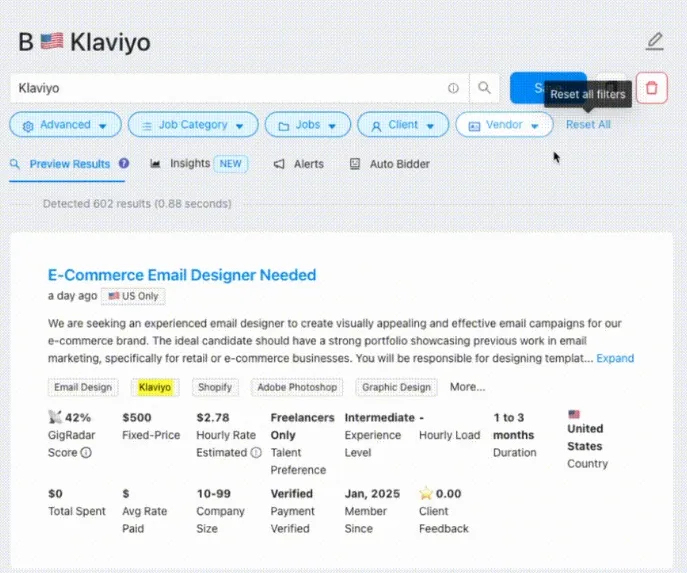Click the Alerts megaphone icon
Image resolution: width=687 pixels, height=573 pixels.
coord(279,164)
